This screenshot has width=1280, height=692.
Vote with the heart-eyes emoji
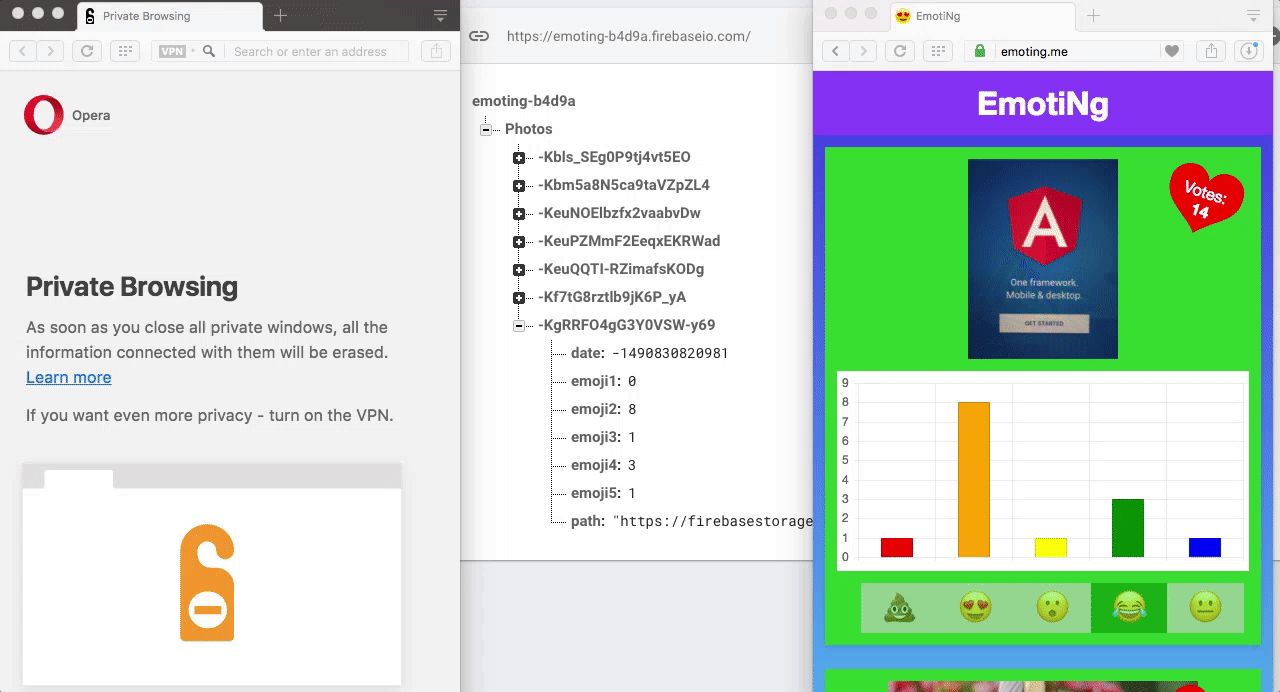pos(976,607)
